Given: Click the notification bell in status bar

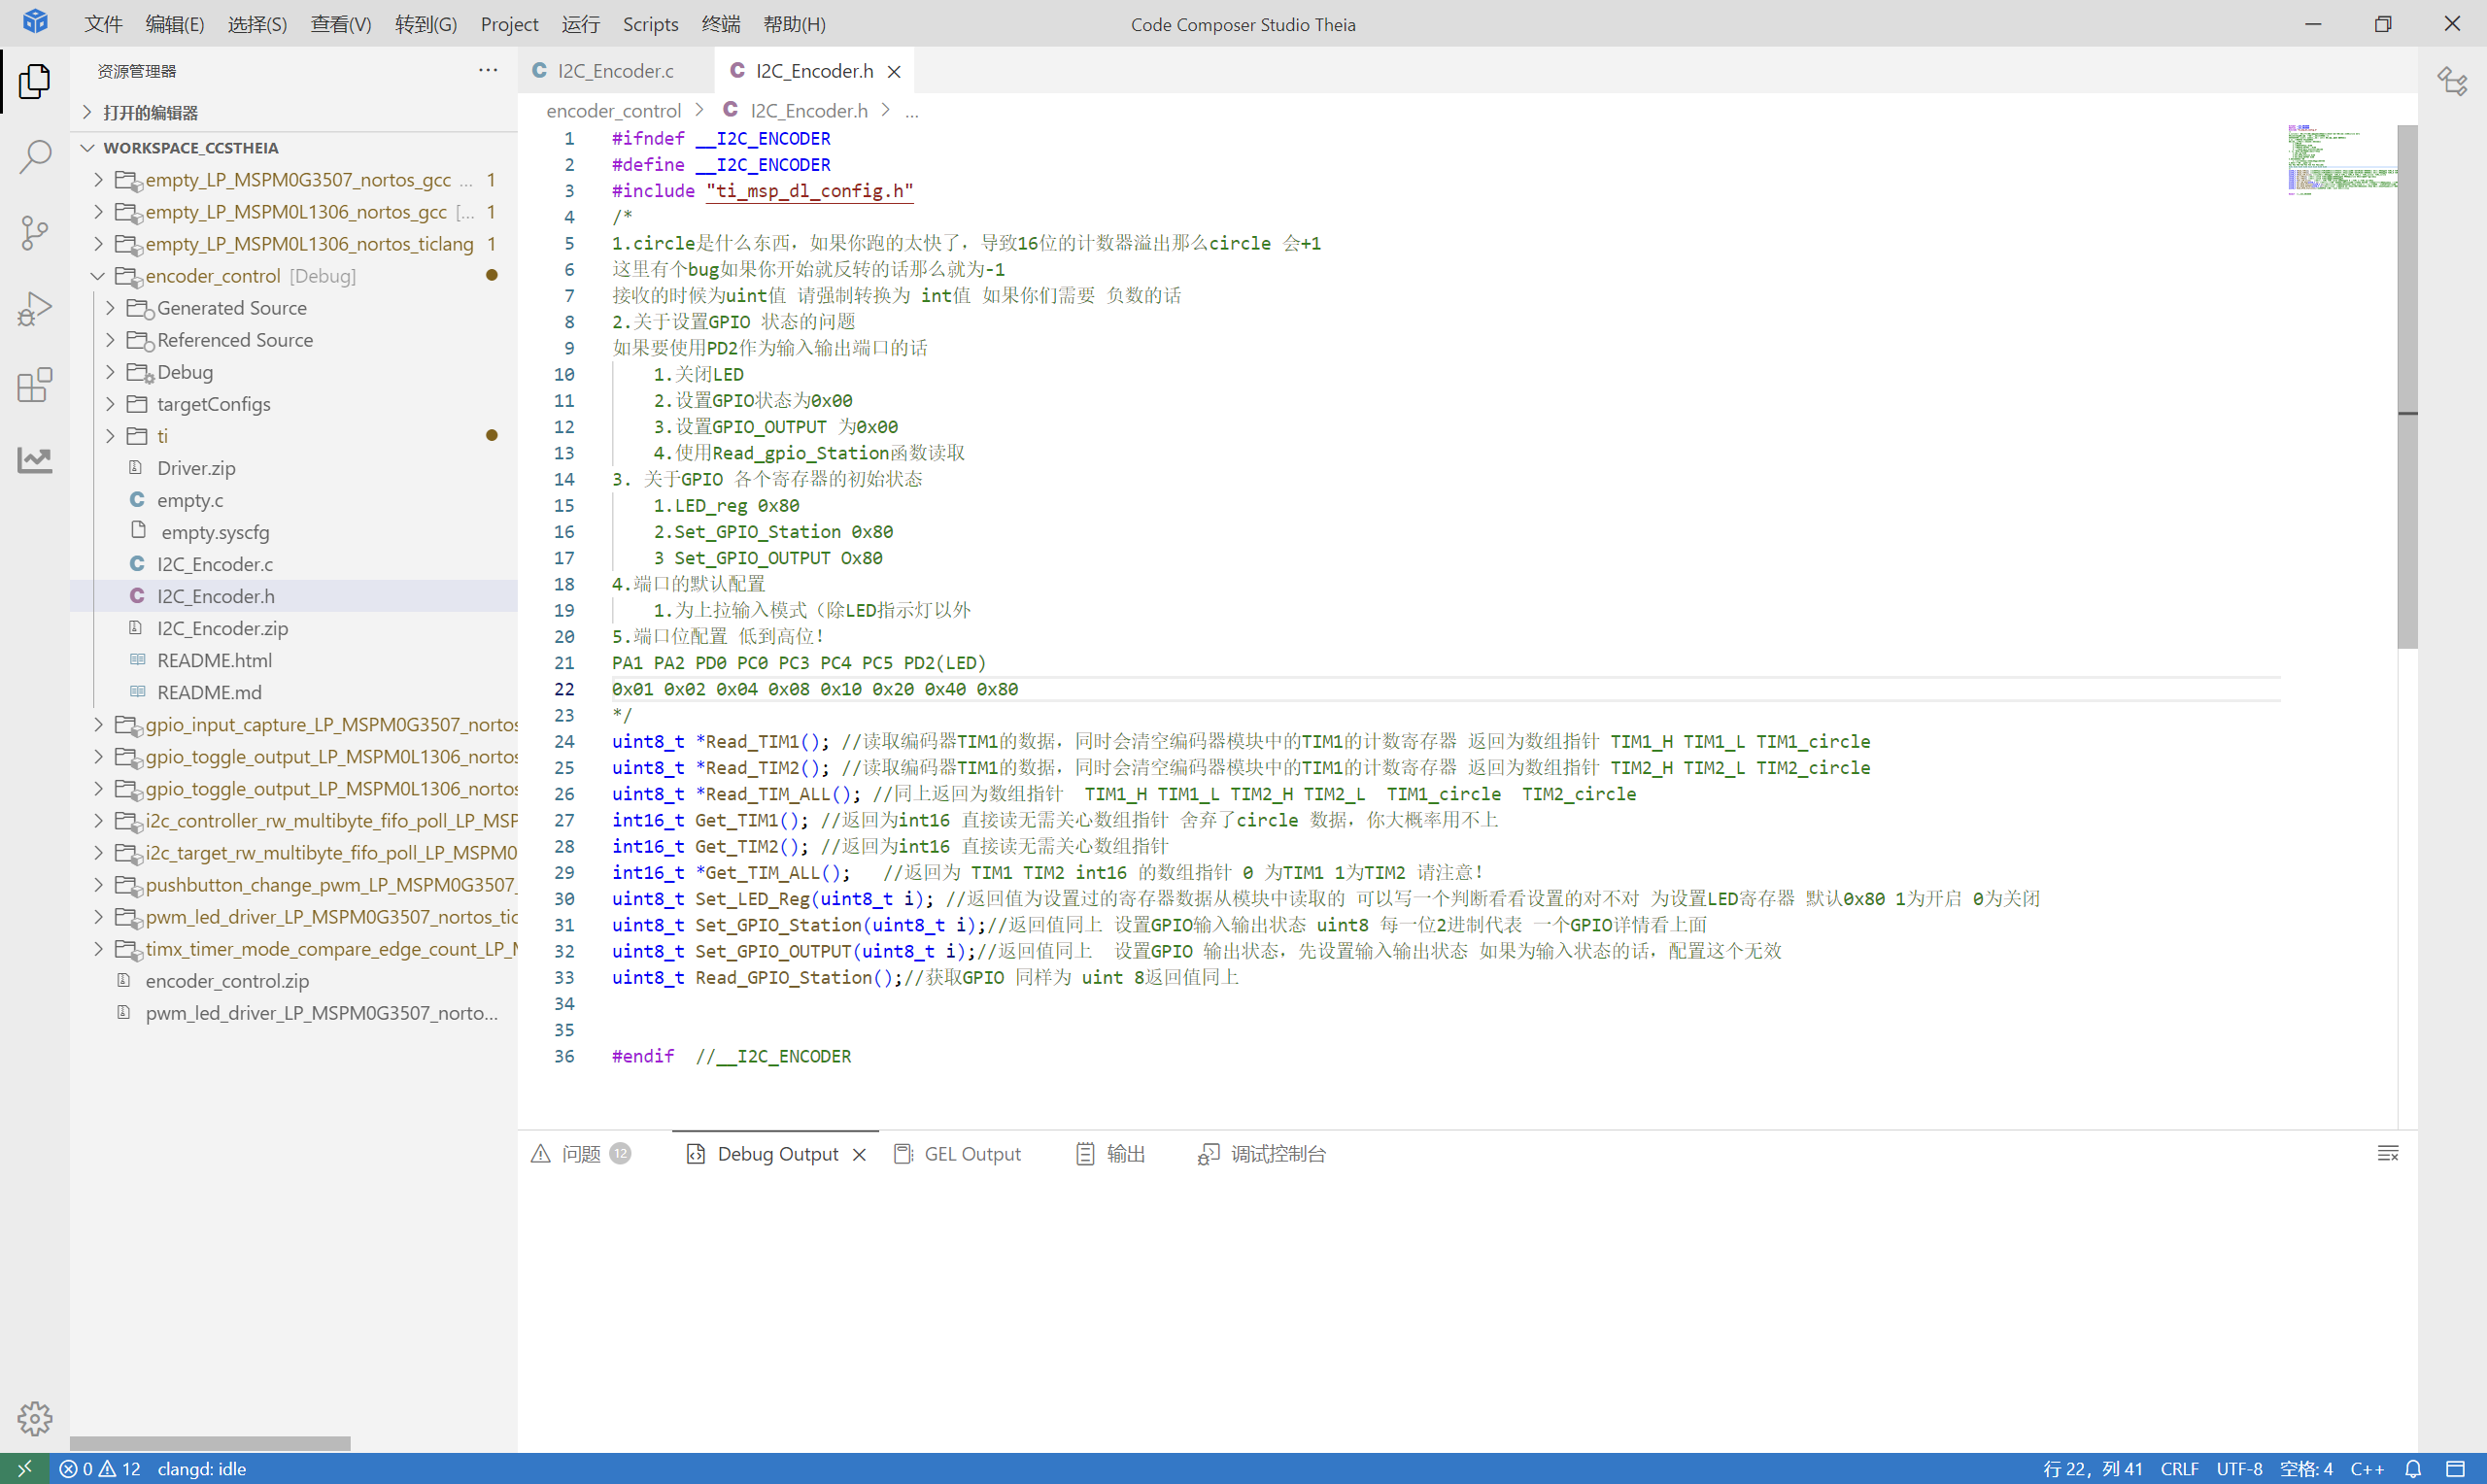Looking at the screenshot, I should [2413, 1468].
